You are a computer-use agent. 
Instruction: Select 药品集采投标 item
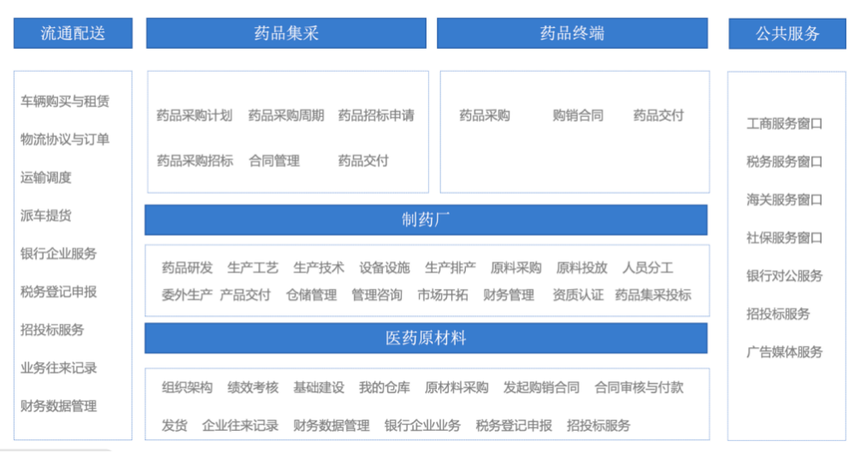click(x=653, y=295)
